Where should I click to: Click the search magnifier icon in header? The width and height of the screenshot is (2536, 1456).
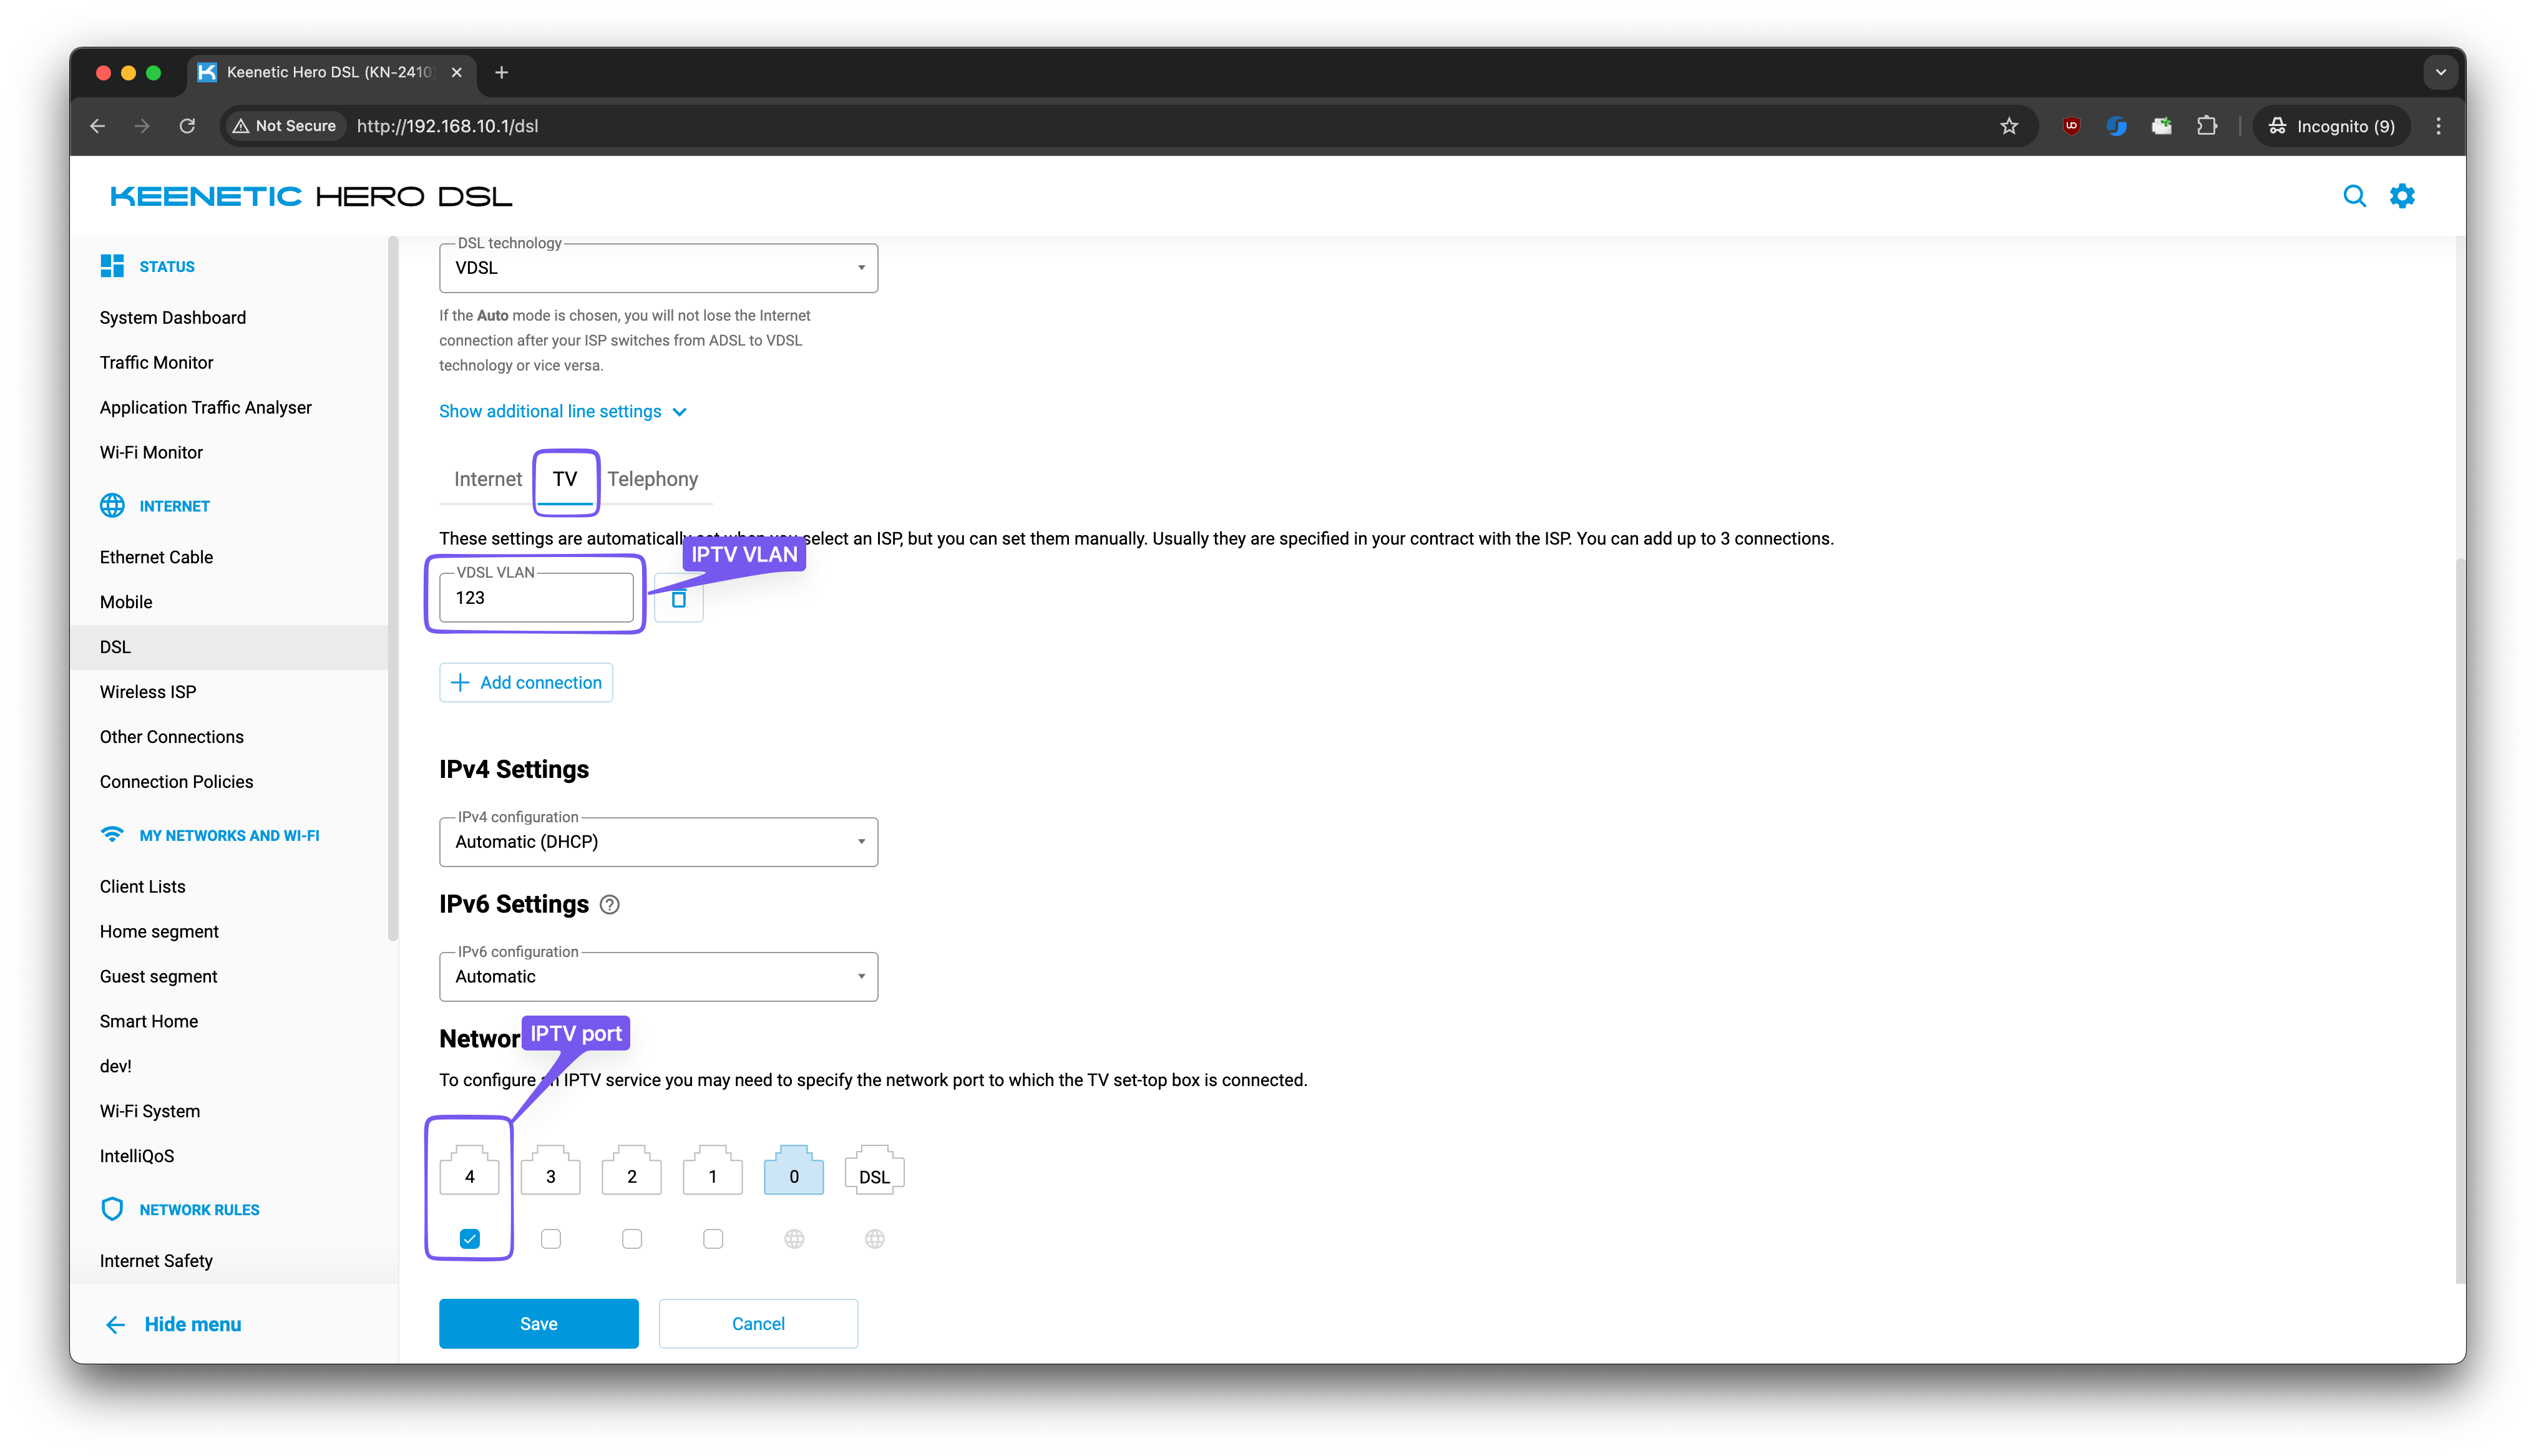tap(2354, 196)
